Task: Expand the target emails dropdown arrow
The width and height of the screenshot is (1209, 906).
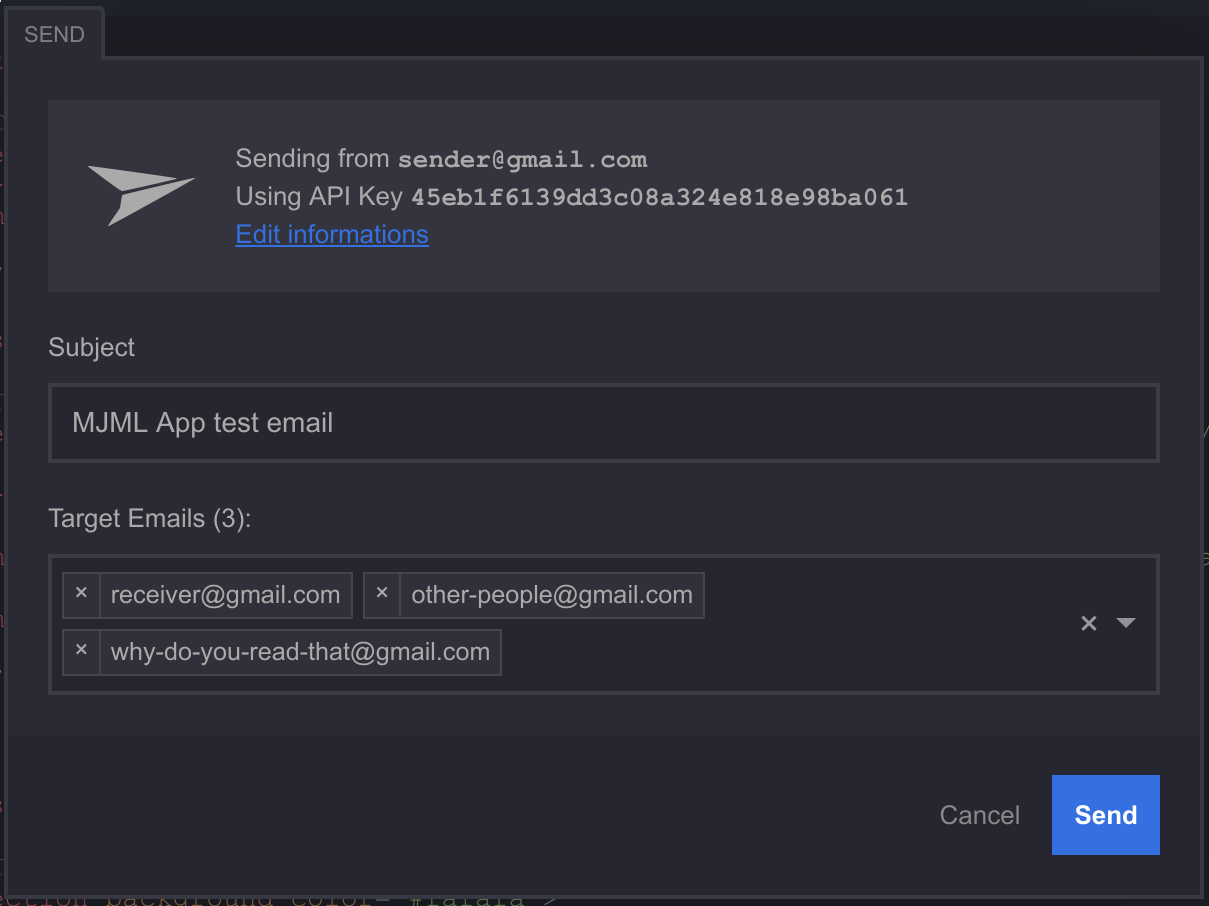Action: 1126,623
